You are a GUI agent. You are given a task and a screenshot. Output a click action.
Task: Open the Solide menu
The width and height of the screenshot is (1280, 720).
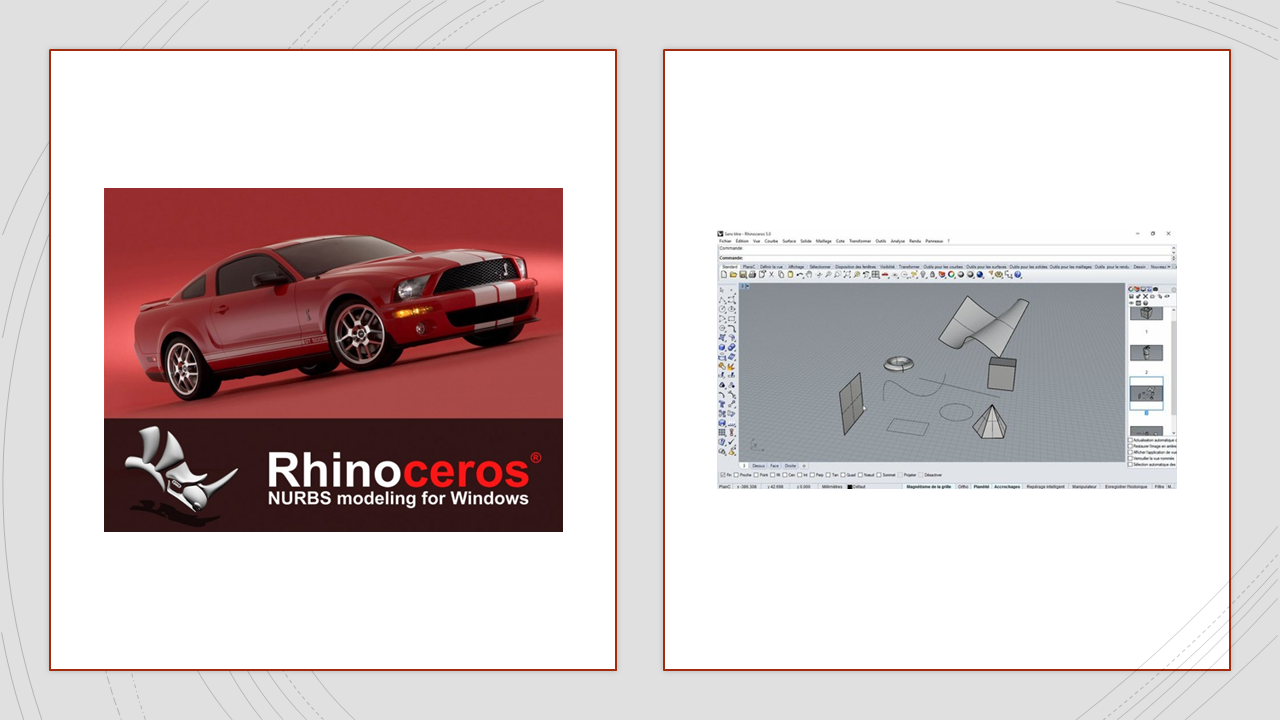806,241
